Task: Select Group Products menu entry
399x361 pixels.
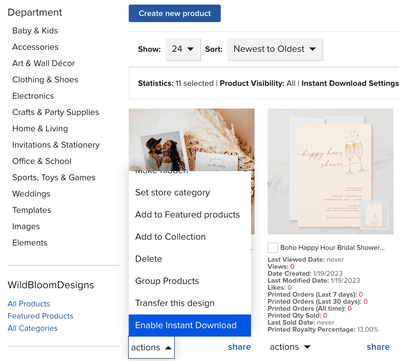Action: coord(167,281)
